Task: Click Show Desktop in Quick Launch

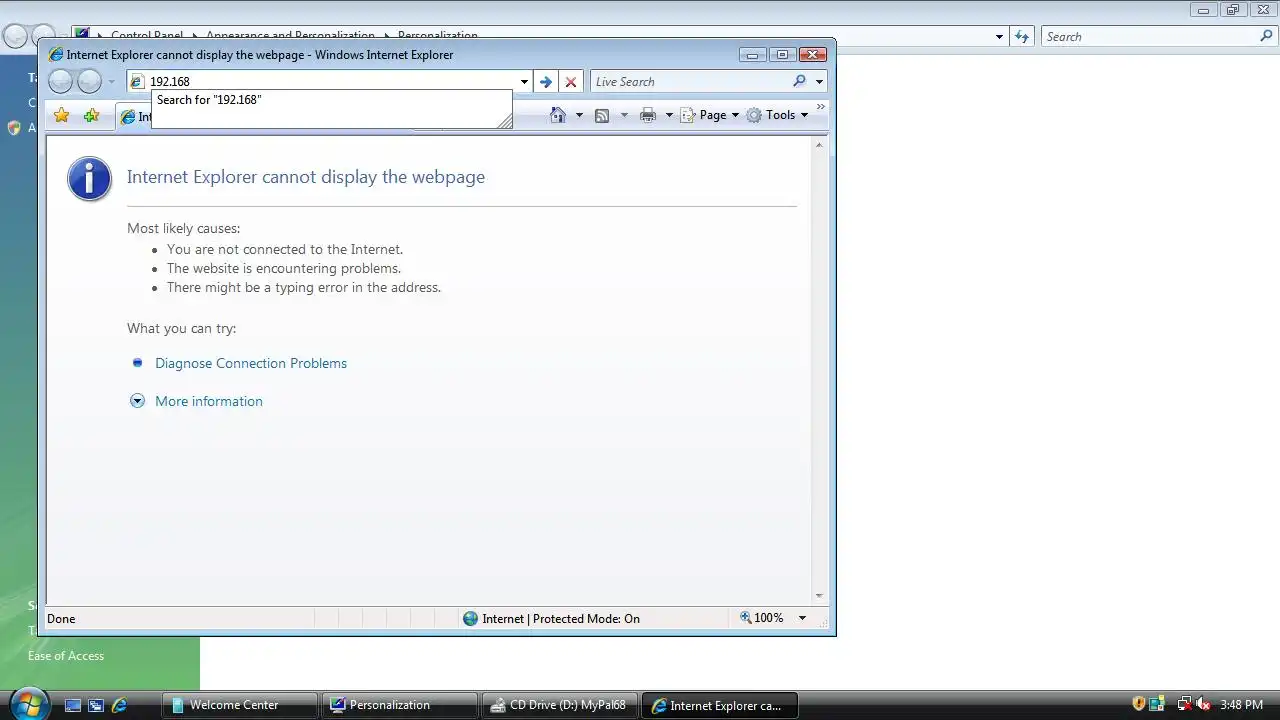Action: (x=72, y=705)
